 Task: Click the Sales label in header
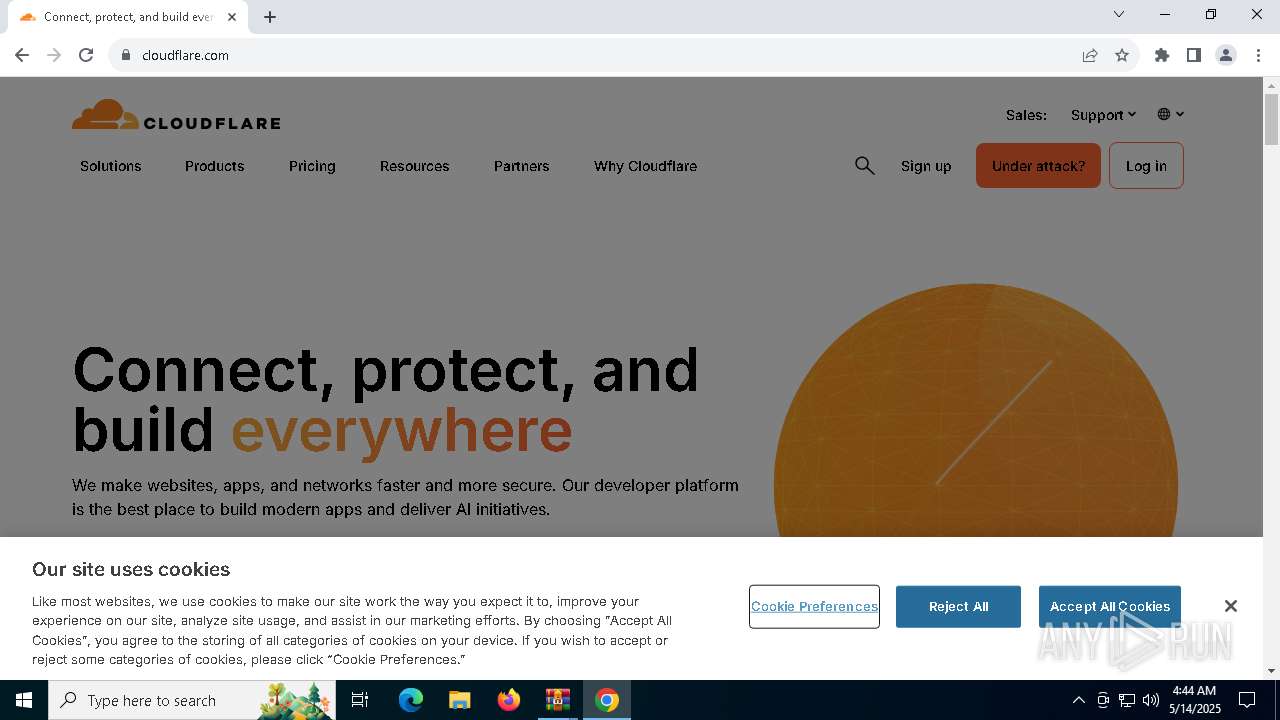click(x=1026, y=115)
